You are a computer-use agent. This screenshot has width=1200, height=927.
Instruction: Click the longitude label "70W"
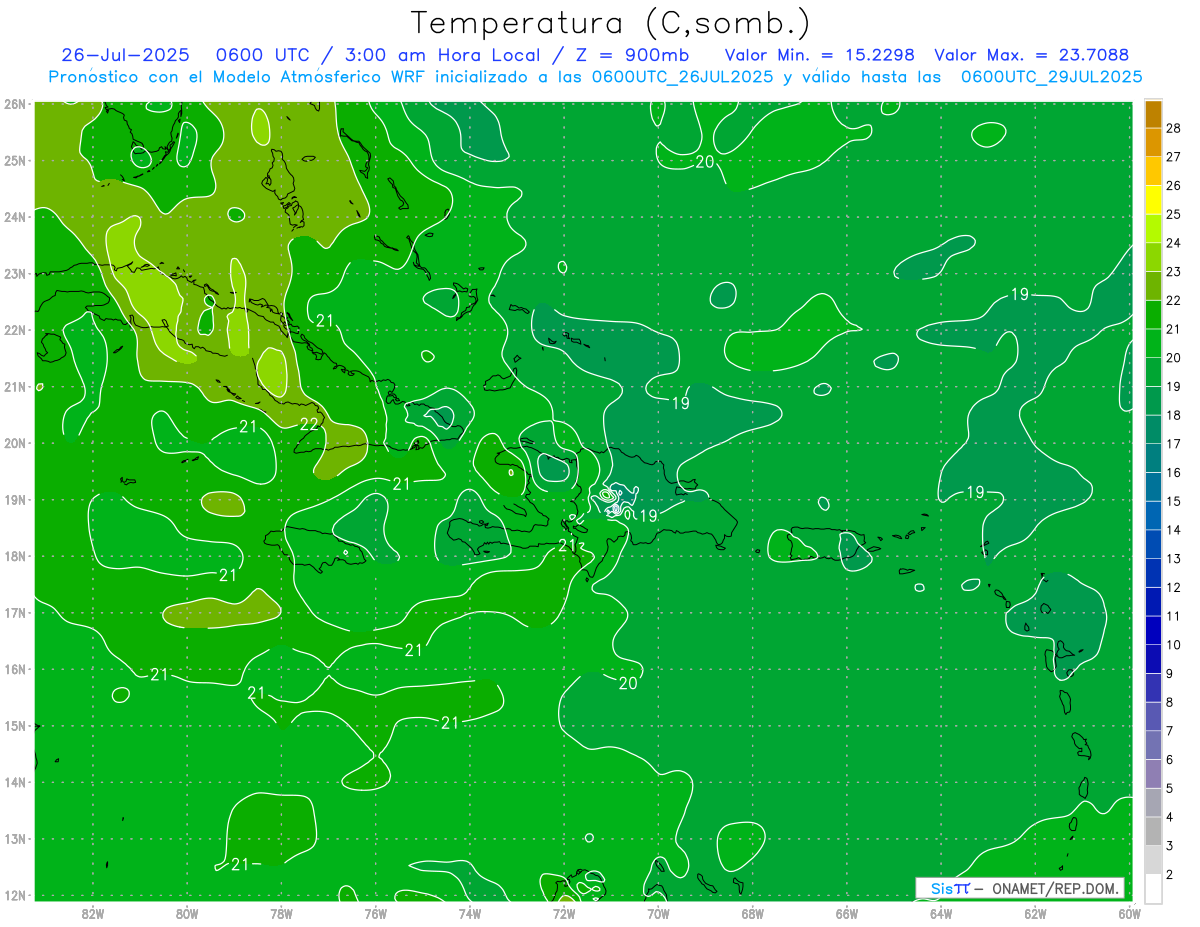coord(658,913)
